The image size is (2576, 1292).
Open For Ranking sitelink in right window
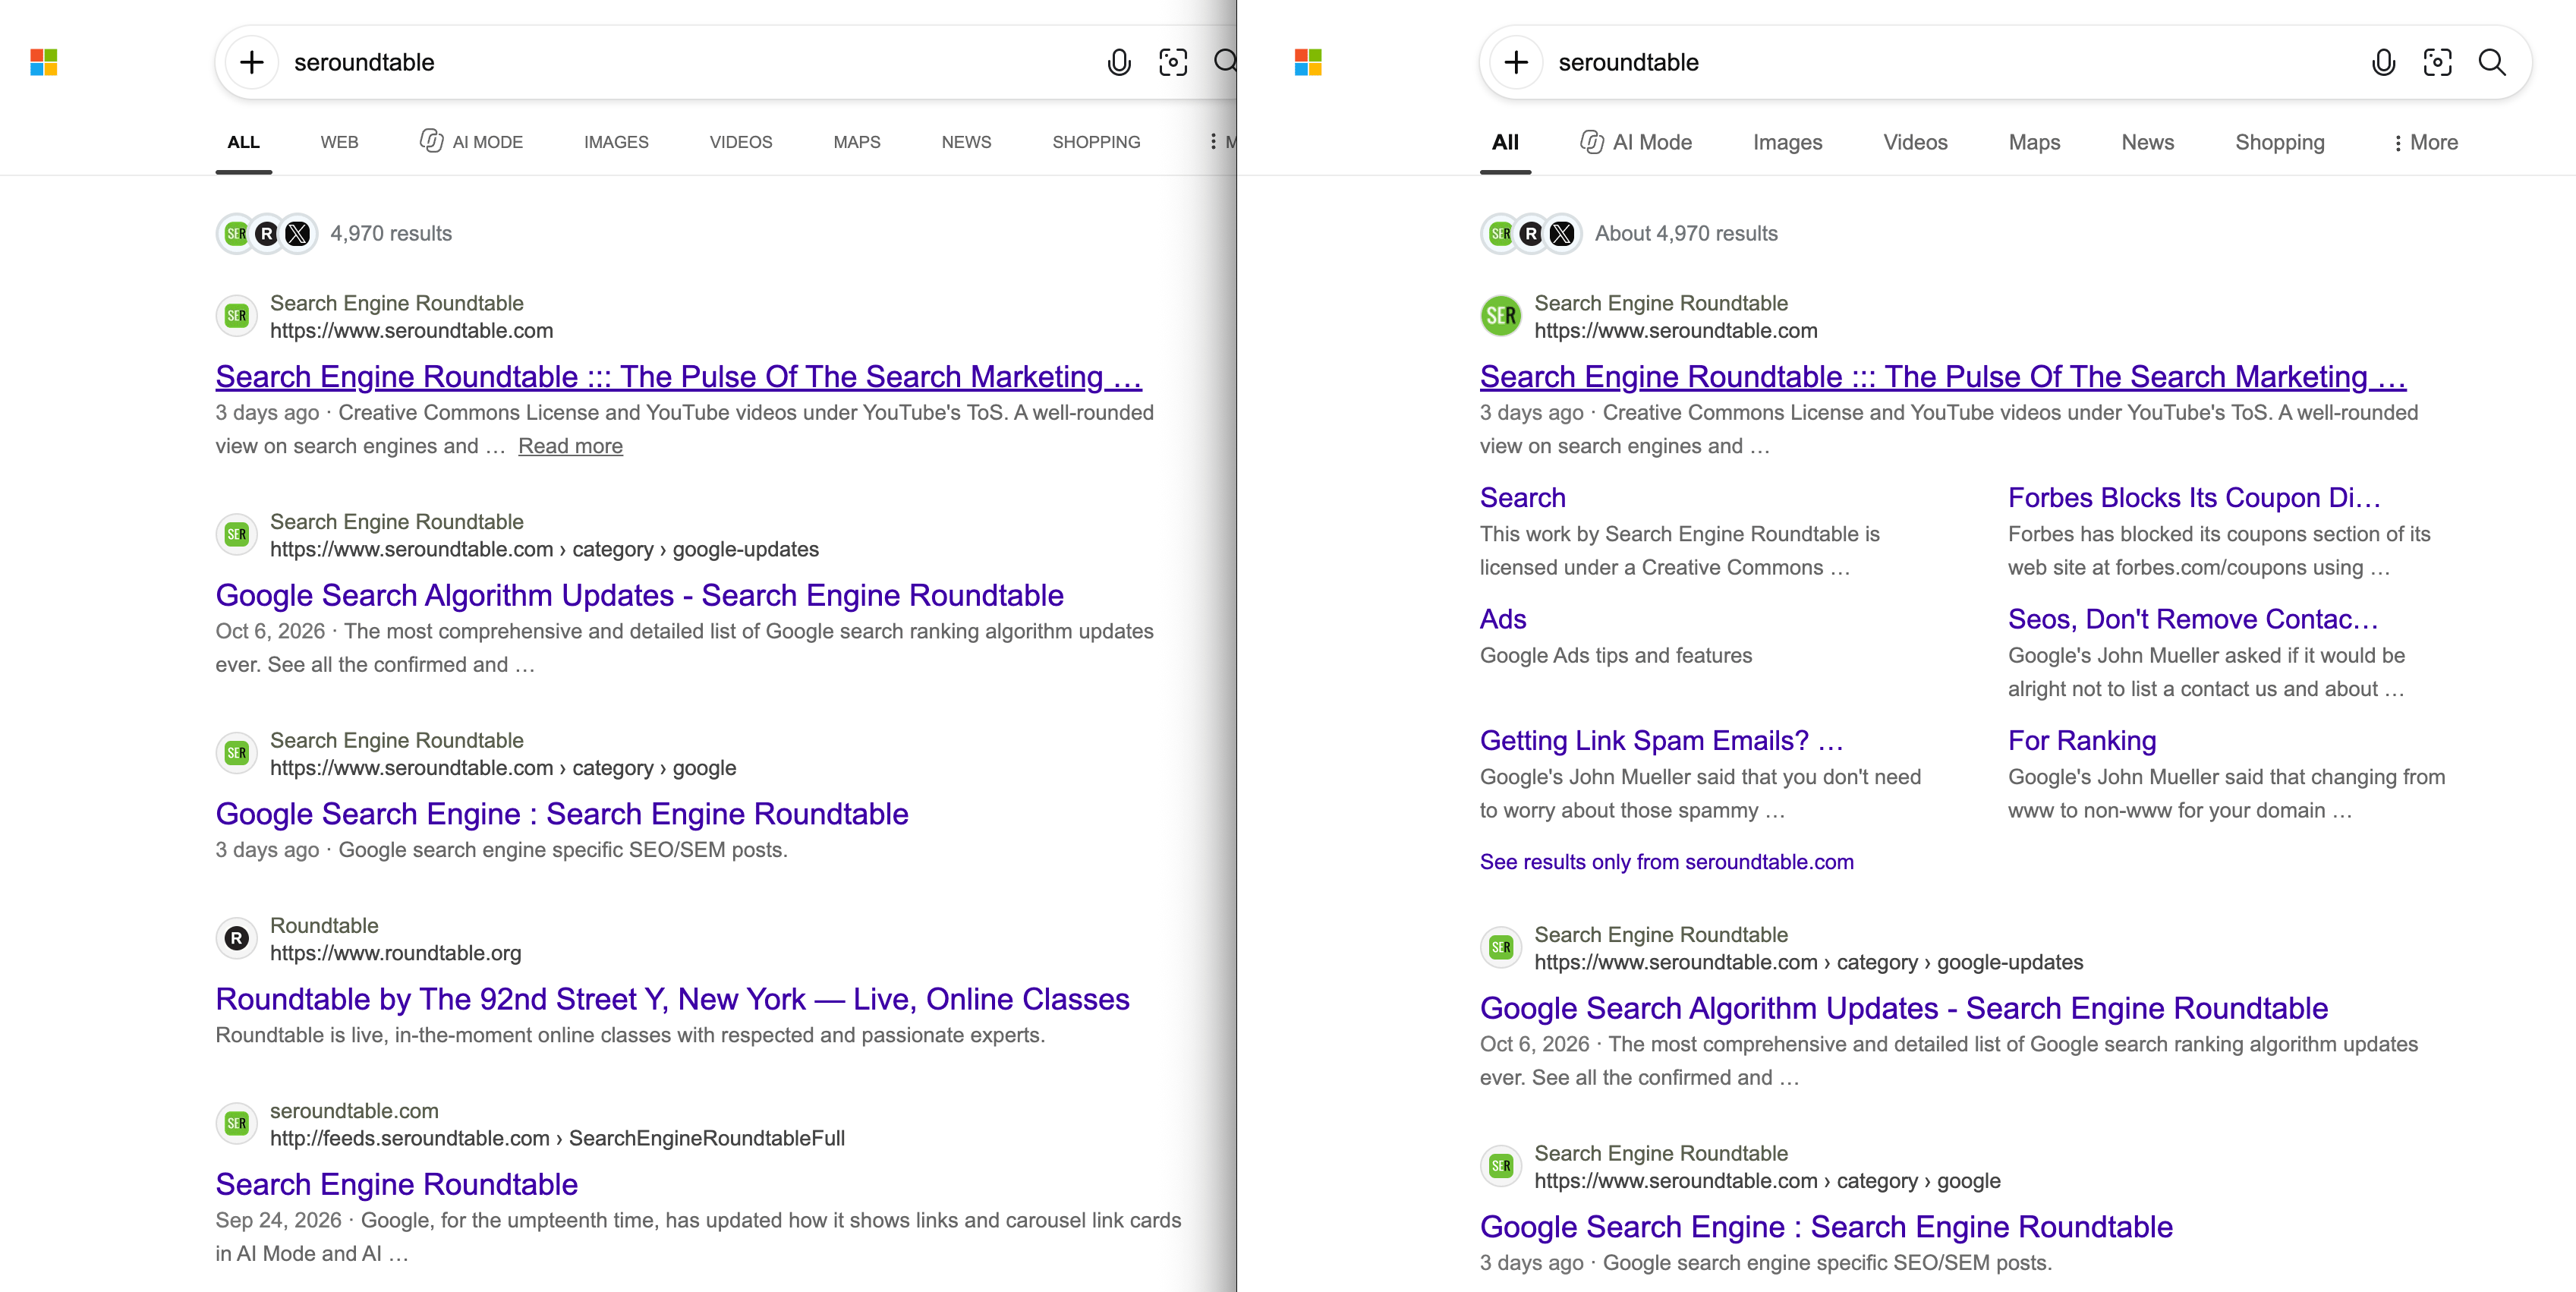click(x=2082, y=741)
